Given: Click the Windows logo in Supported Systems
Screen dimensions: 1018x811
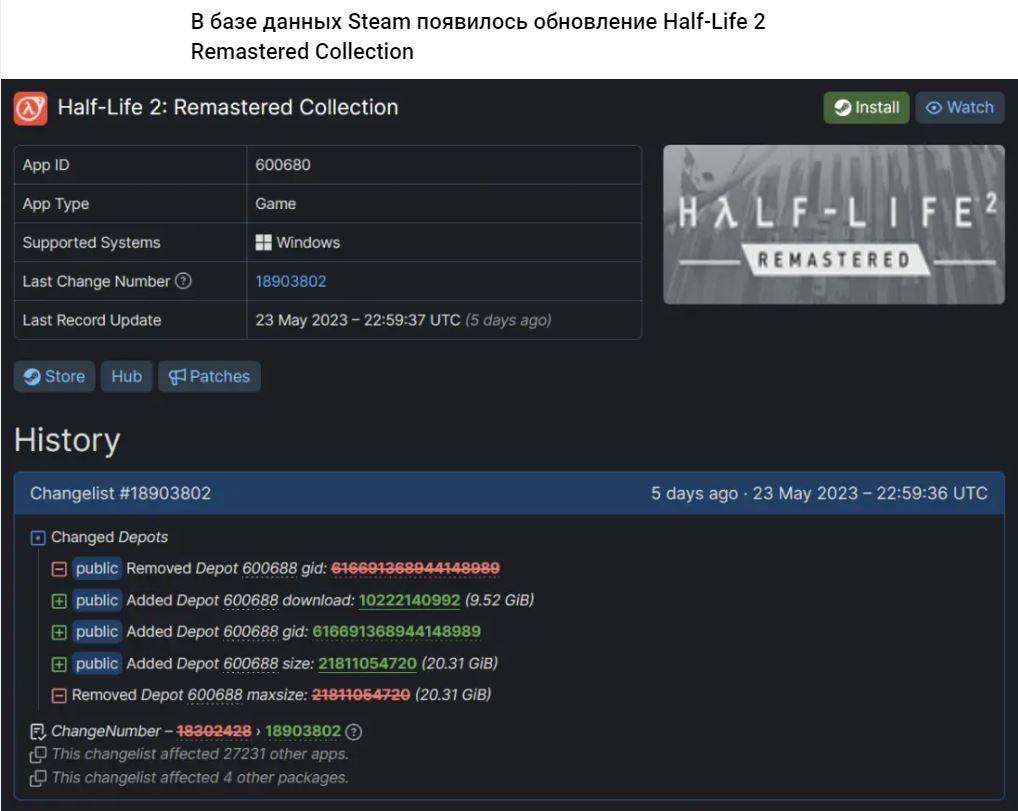Looking at the screenshot, I should (264, 243).
